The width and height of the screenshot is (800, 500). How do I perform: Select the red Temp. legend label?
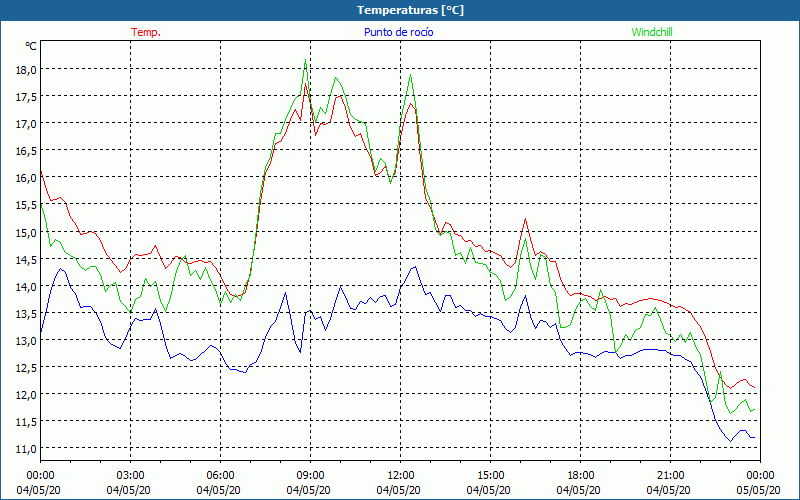point(146,32)
